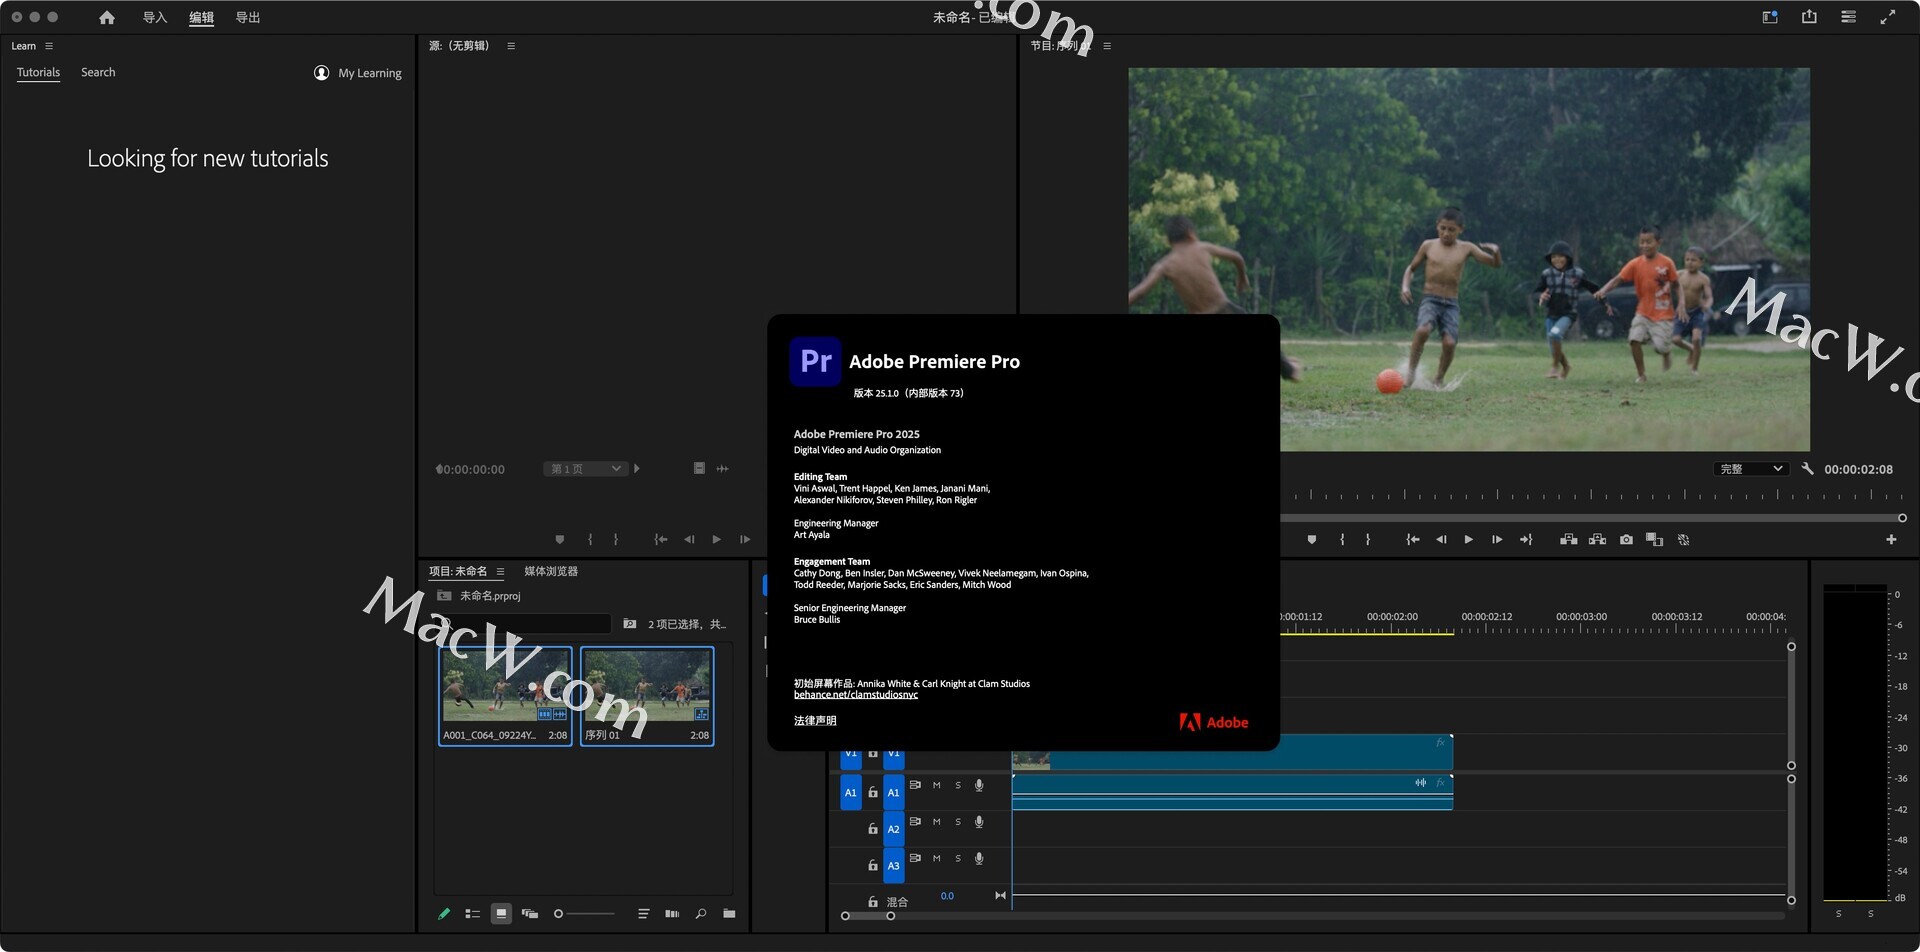Click the project search input field
Image resolution: width=1920 pixels, height=952 pixels.
[x=524, y=624]
